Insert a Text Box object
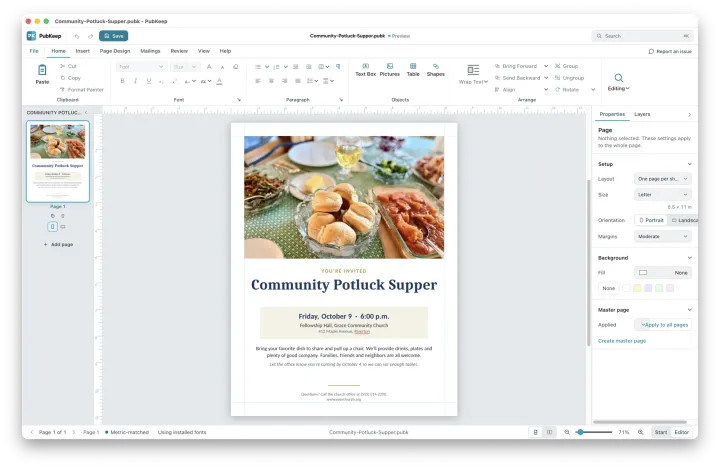 (366, 70)
